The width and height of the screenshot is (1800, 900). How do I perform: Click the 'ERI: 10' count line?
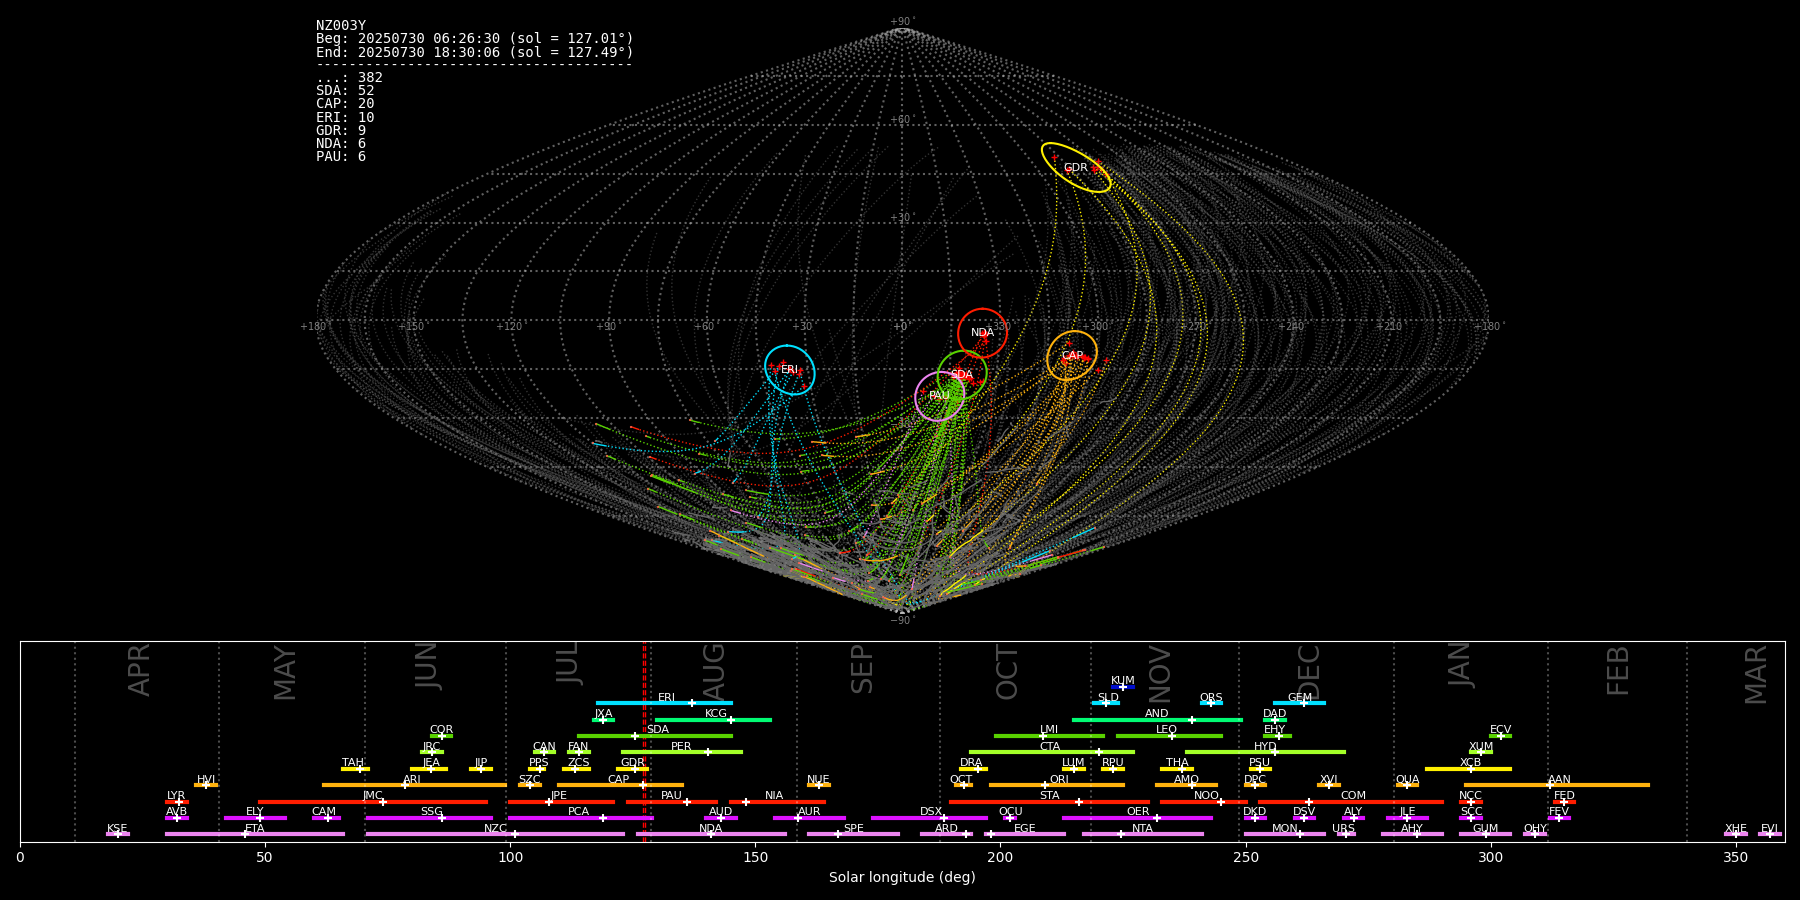345,118
